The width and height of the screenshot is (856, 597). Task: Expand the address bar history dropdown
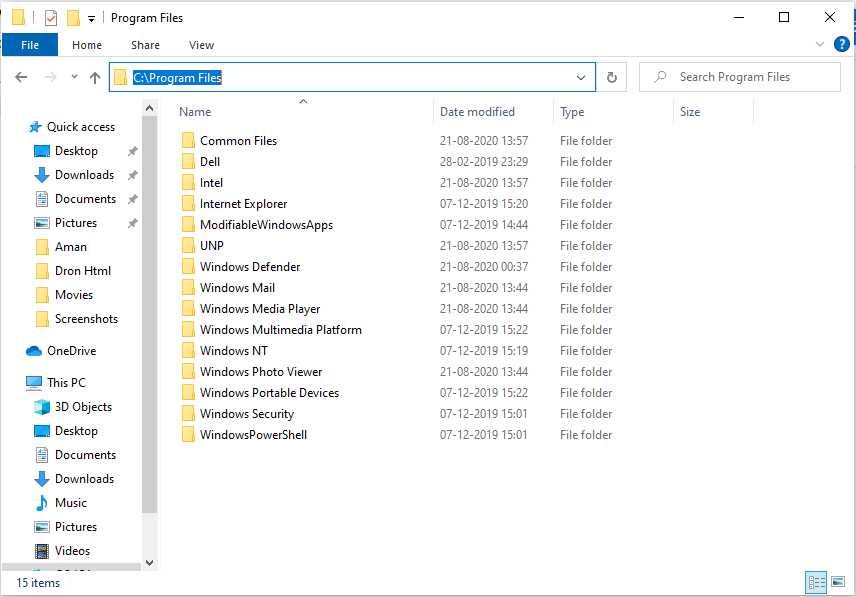click(581, 77)
